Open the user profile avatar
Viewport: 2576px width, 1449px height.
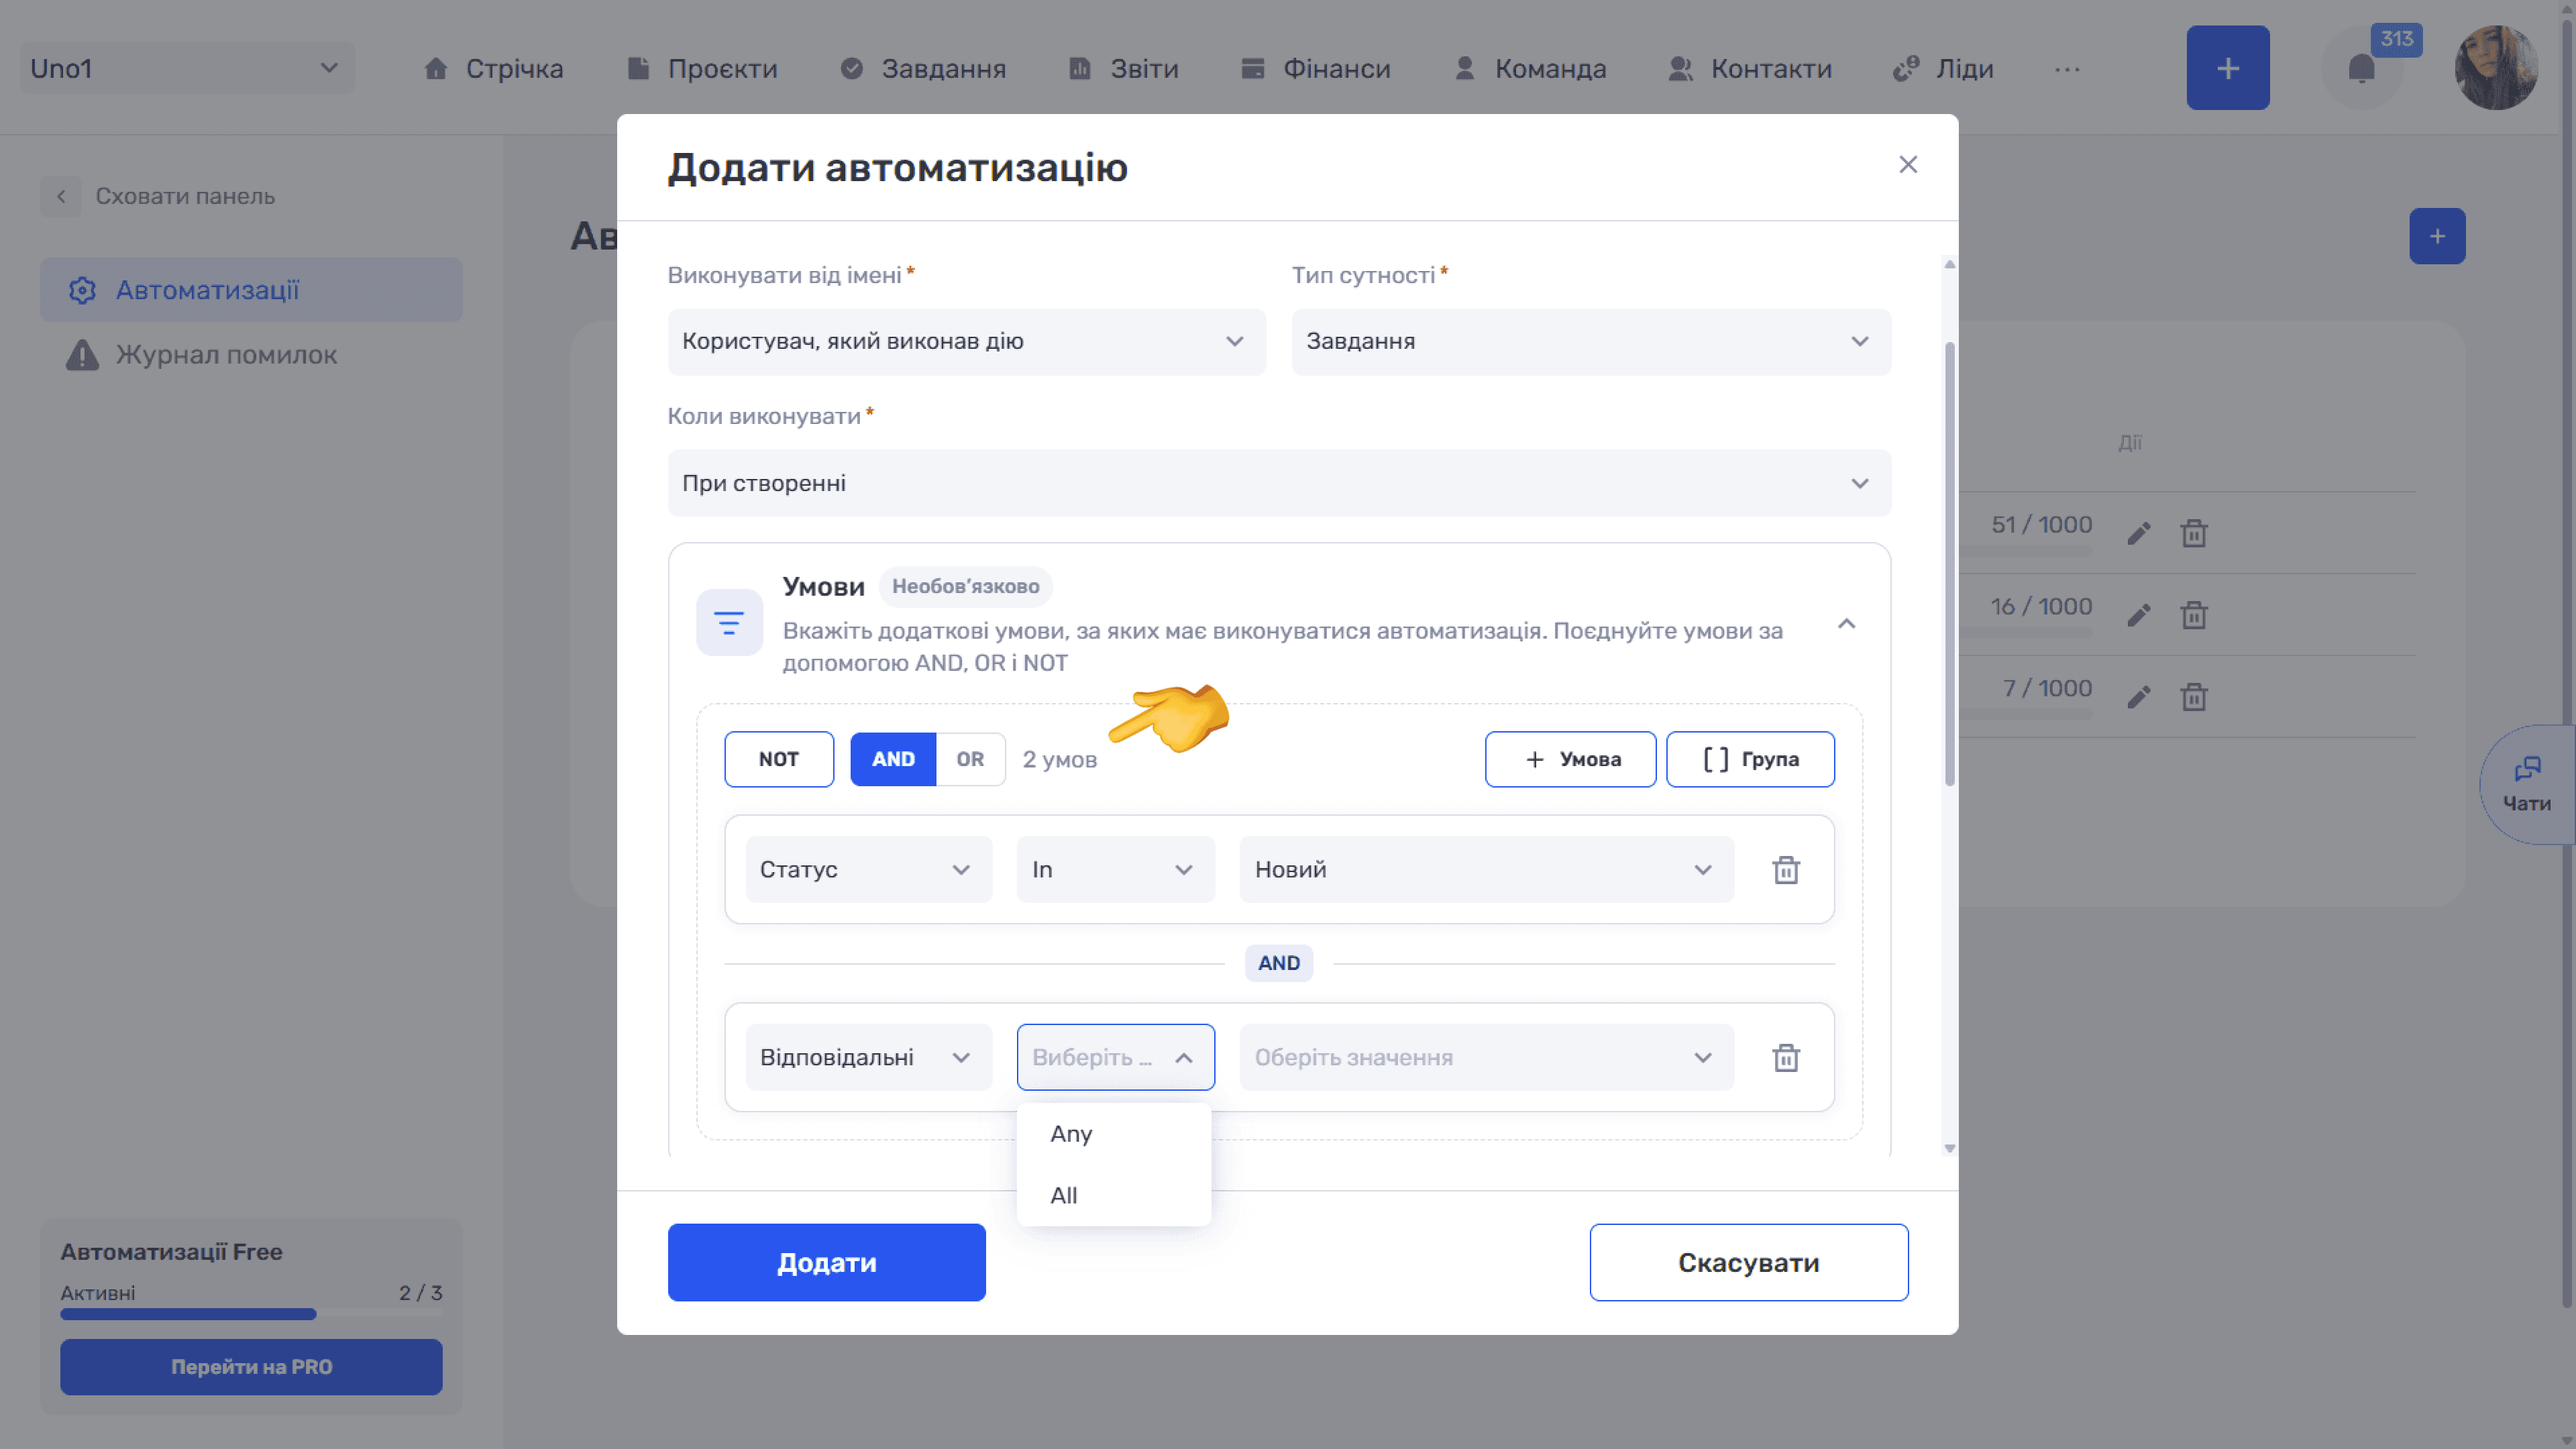[x=2496, y=68]
